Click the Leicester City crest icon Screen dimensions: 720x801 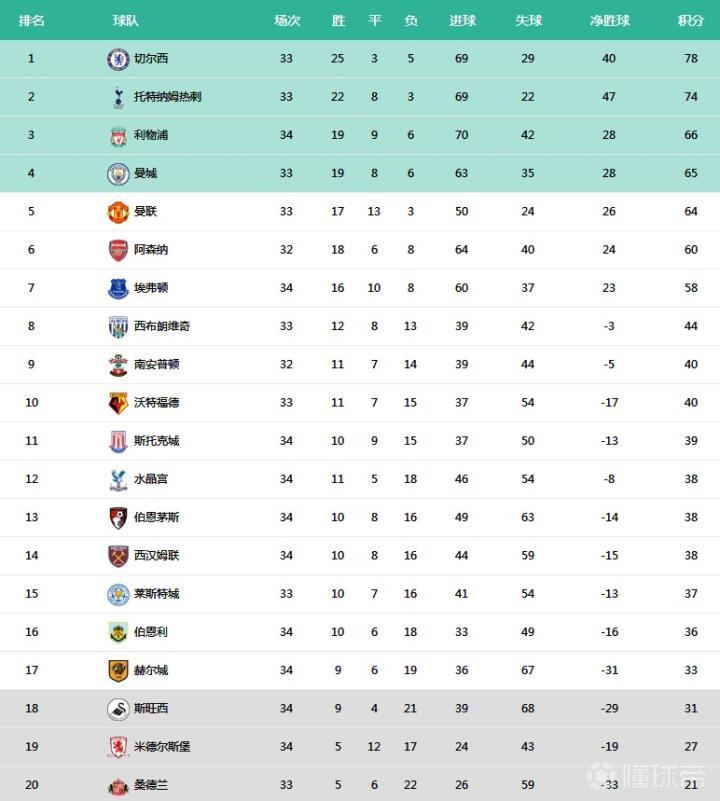[x=118, y=594]
